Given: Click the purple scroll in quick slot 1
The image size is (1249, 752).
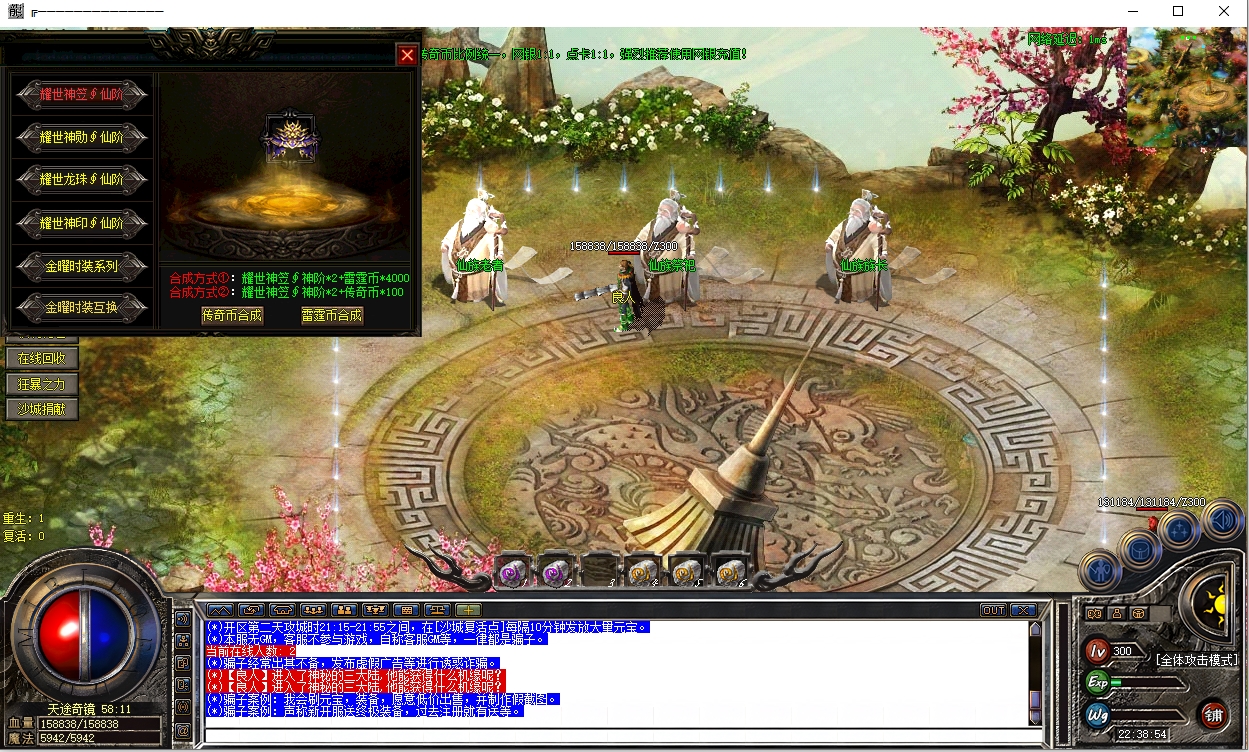Looking at the screenshot, I should click(511, 571).
